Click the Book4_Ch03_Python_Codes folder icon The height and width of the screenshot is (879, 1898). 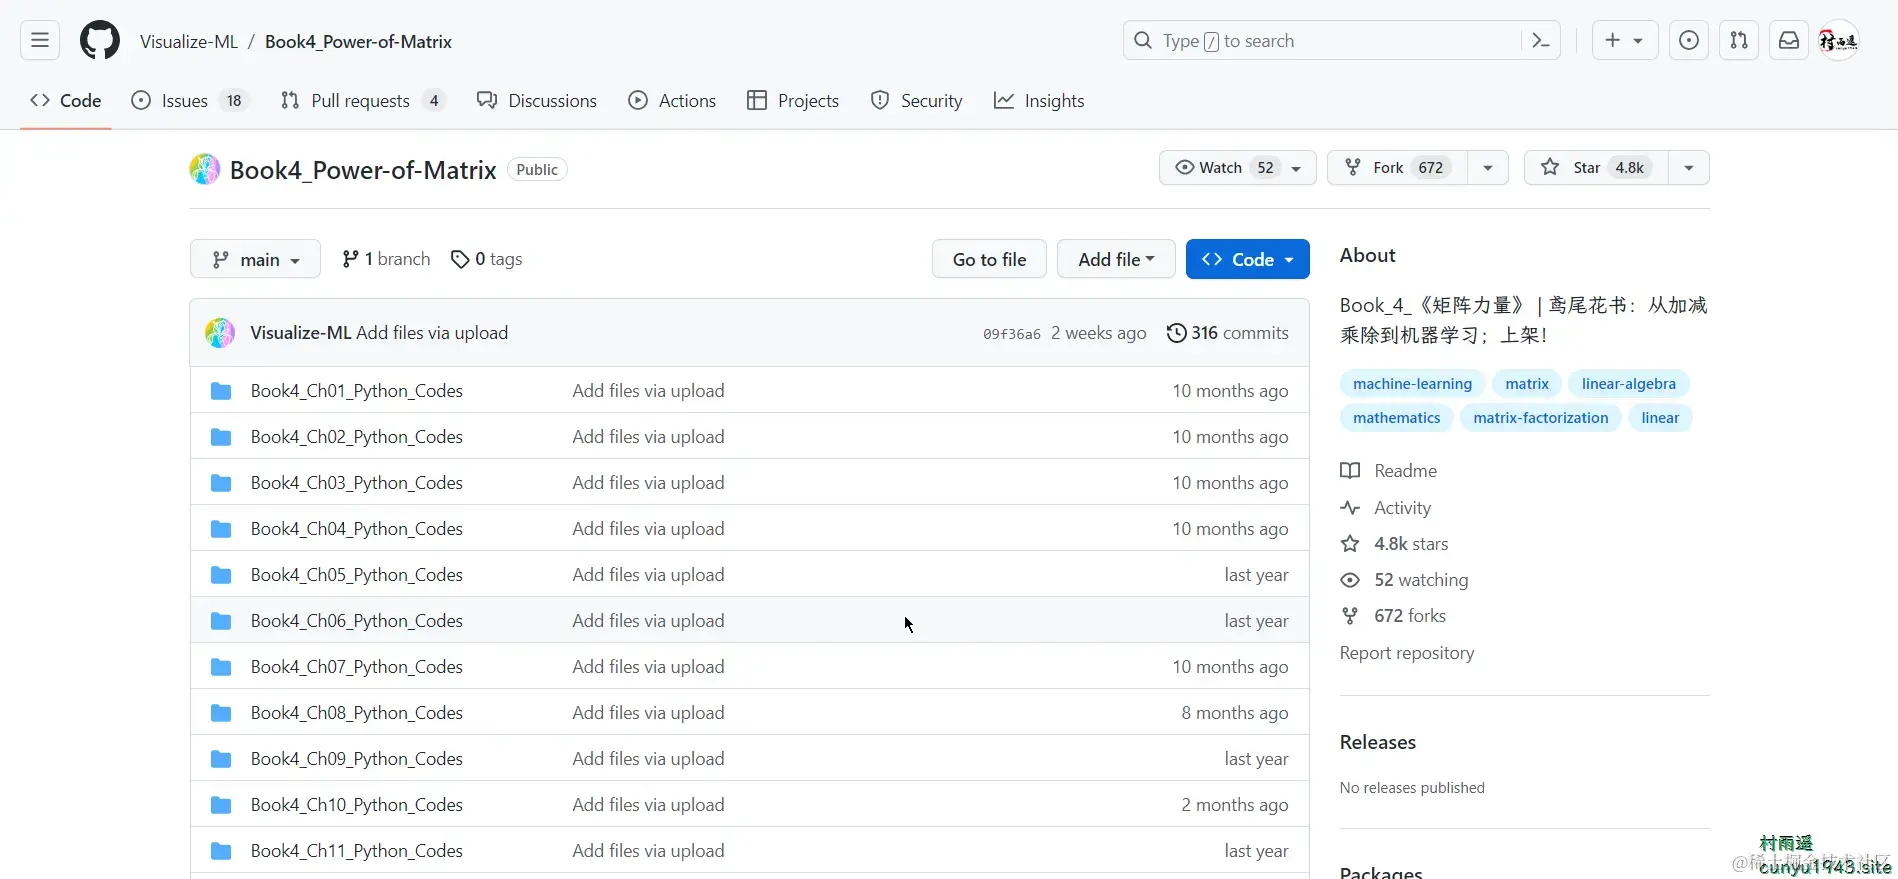tap(221, 483)
